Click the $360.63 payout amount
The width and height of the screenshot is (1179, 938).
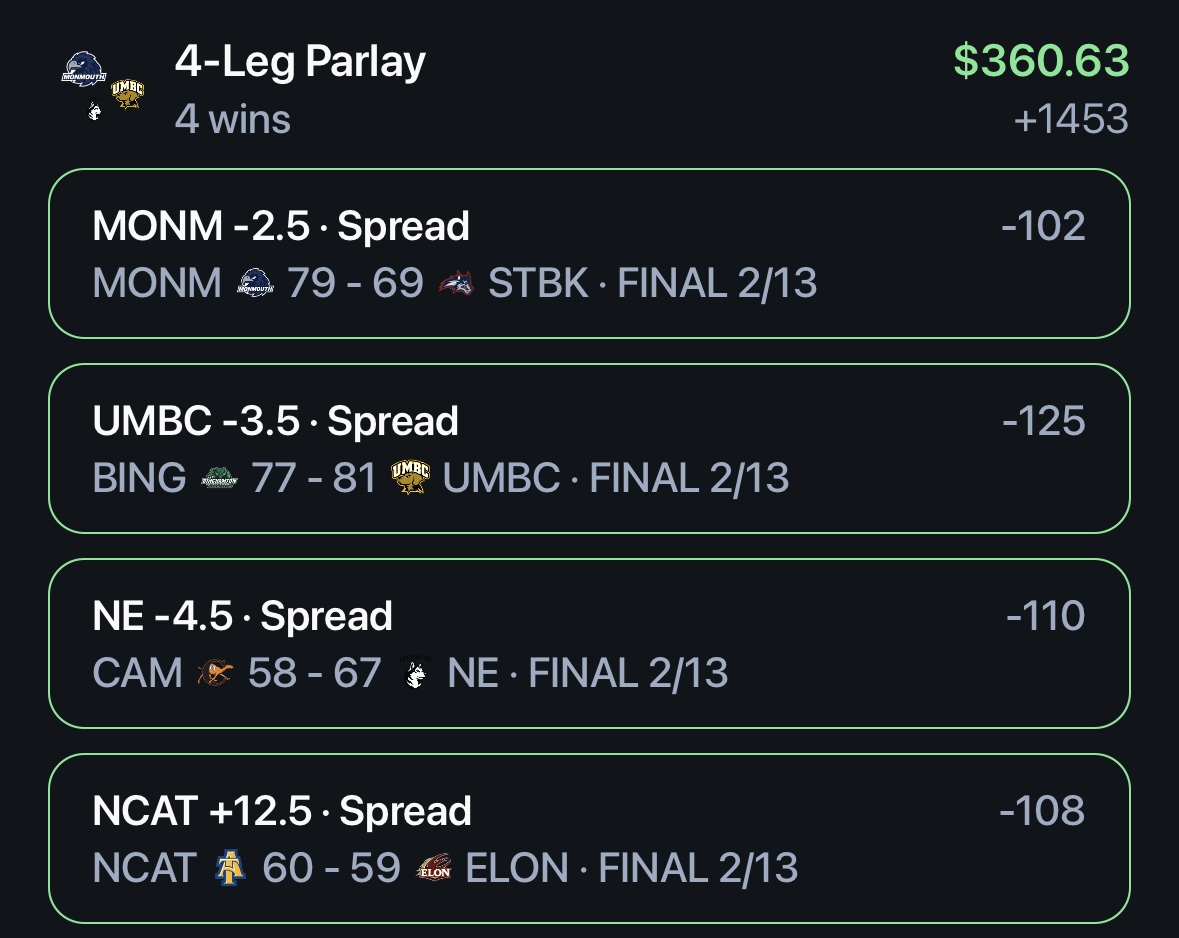point(1041,60)
